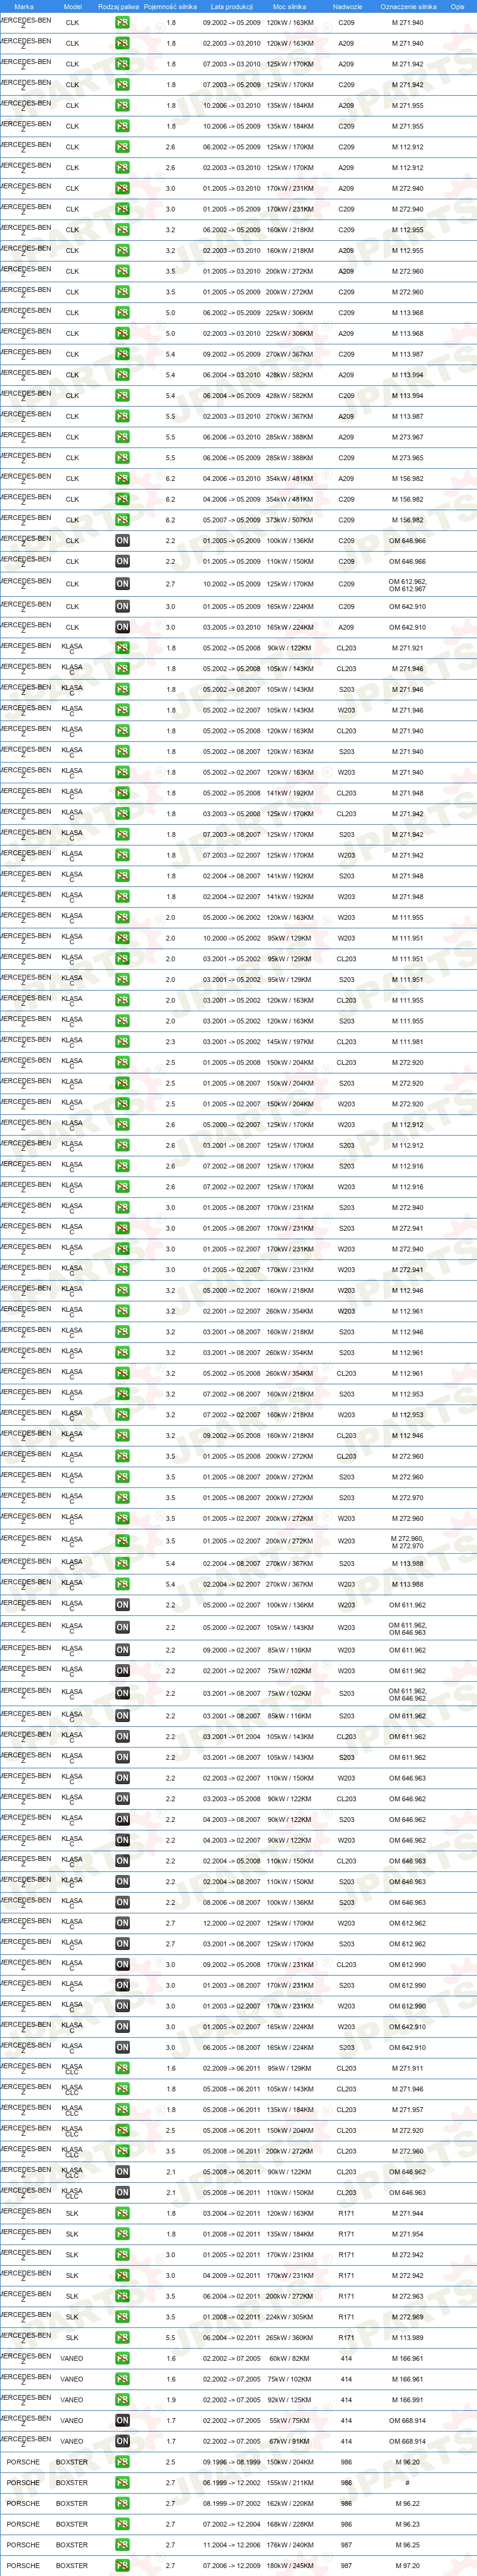Click the petrol icon in the SLK M 272.963 row
Image resolution: width=477 pixels, height=2576 pixels.
pyautogui.click(x=122, y=2295)
